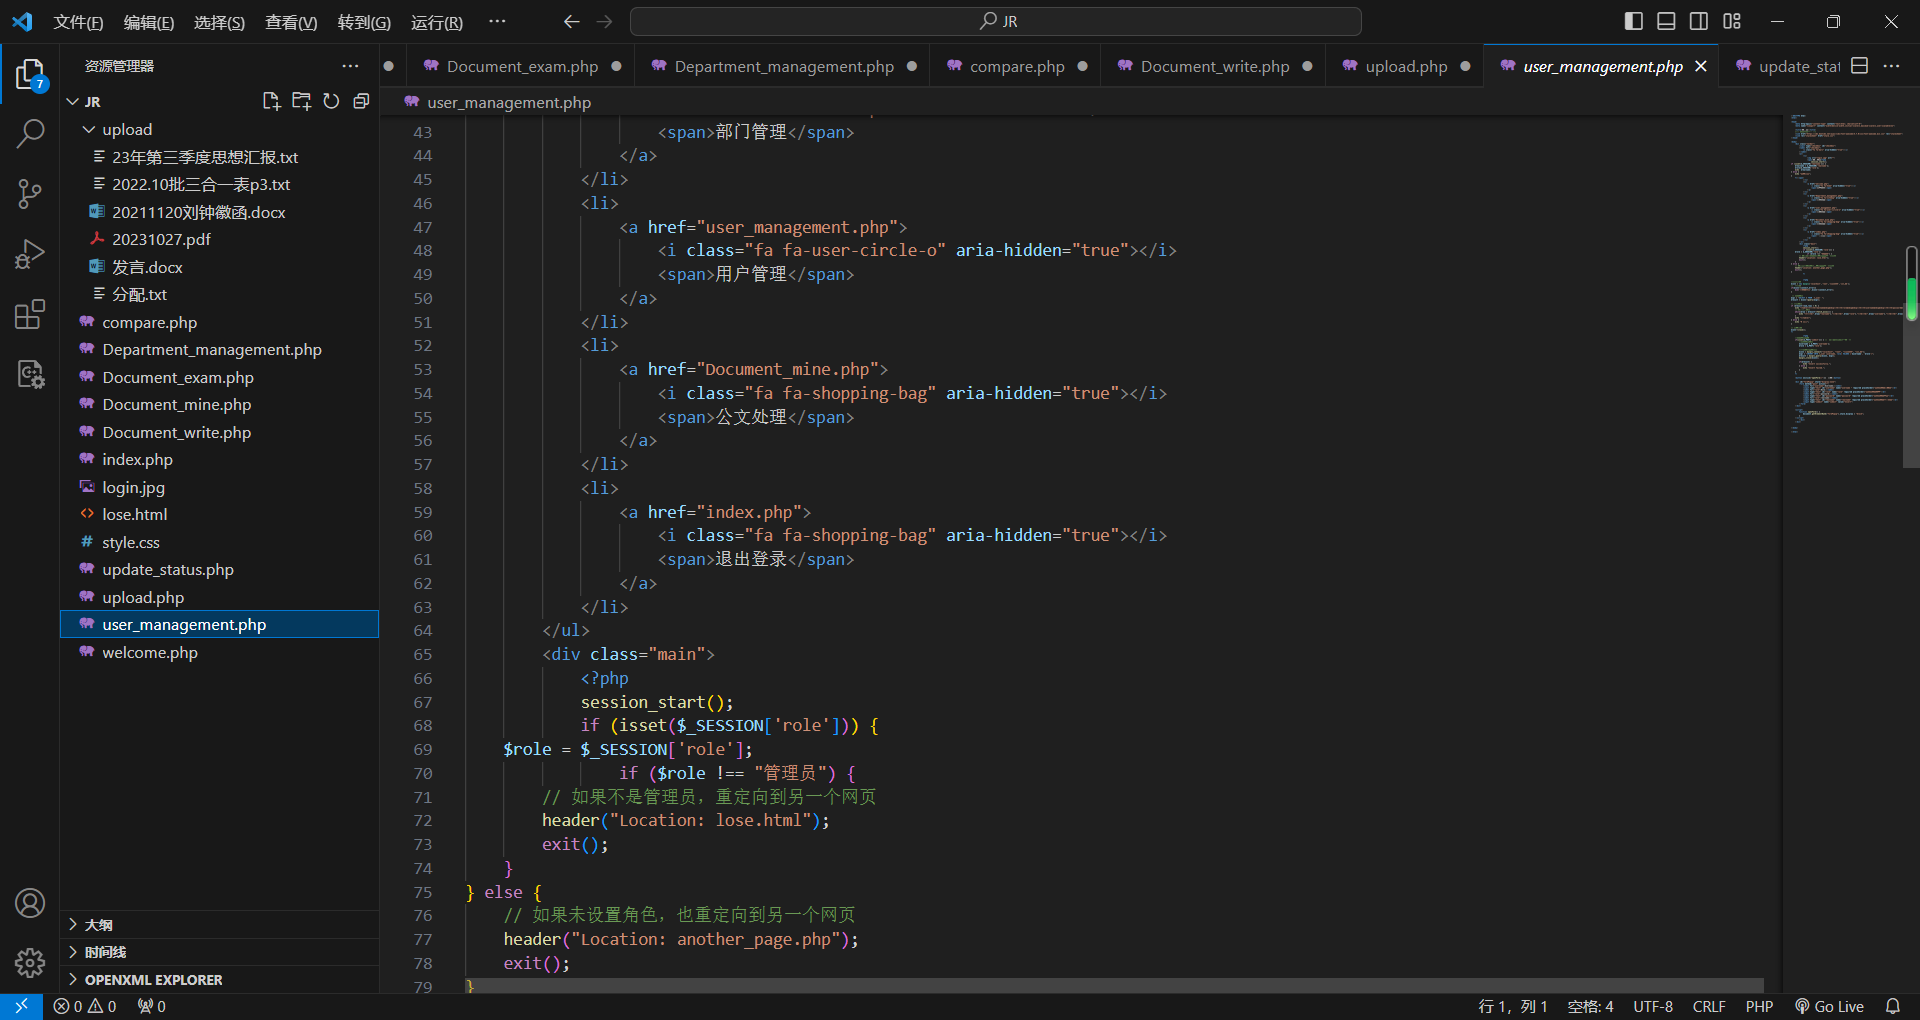
Task: Open the Source Control view
Action: (x=30, y=194)
